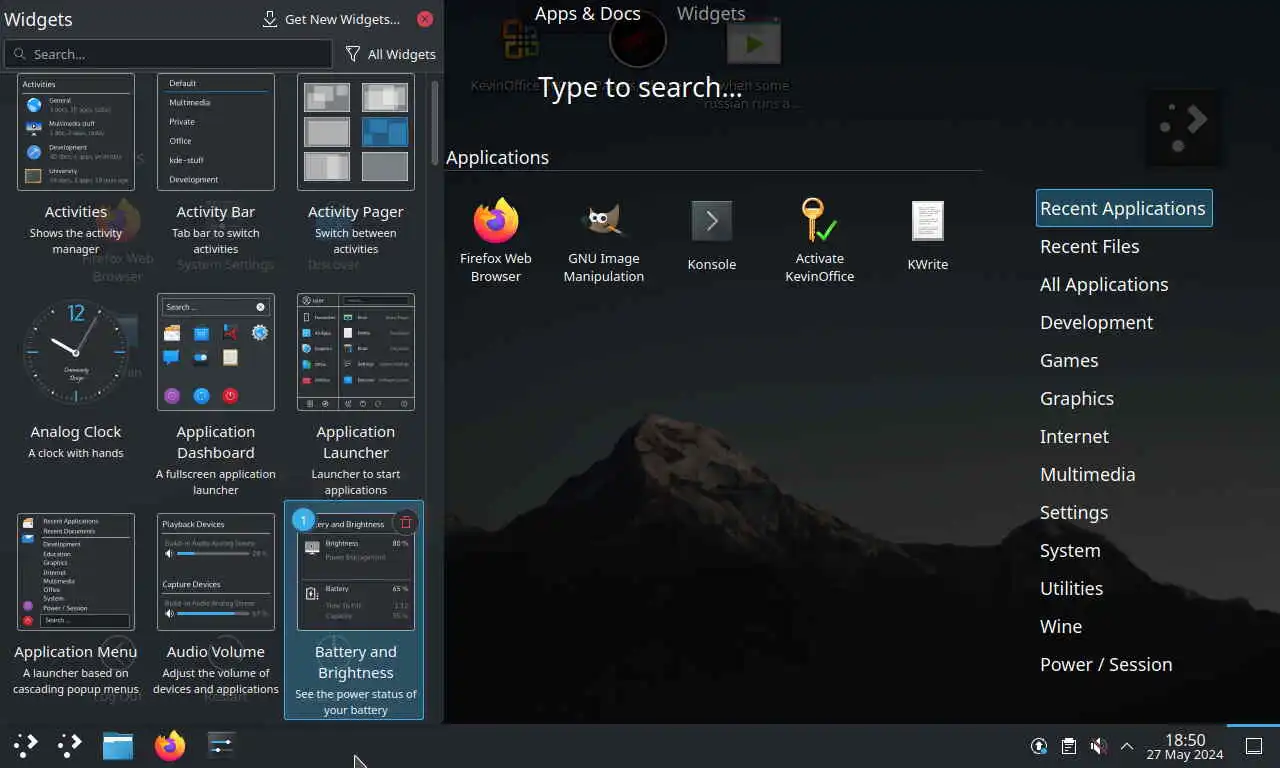The width and height of the screenshot is (1280, 768).
Task: Click the Battery and Brightness widget title
Action: point(356,662)
